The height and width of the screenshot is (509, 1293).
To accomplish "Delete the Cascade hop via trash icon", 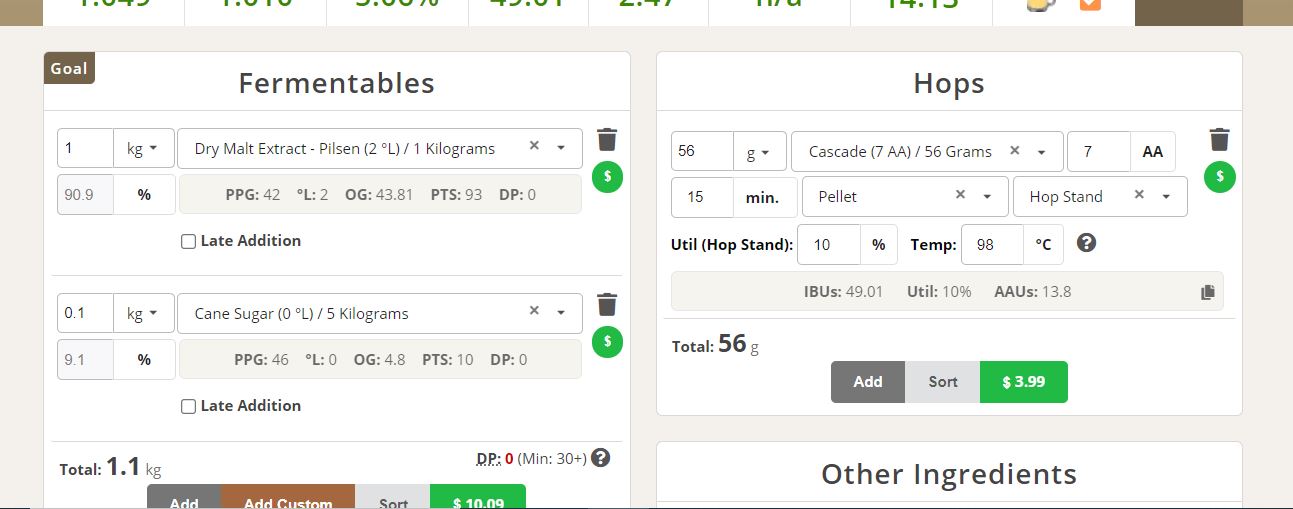I will pos(1219,139).
